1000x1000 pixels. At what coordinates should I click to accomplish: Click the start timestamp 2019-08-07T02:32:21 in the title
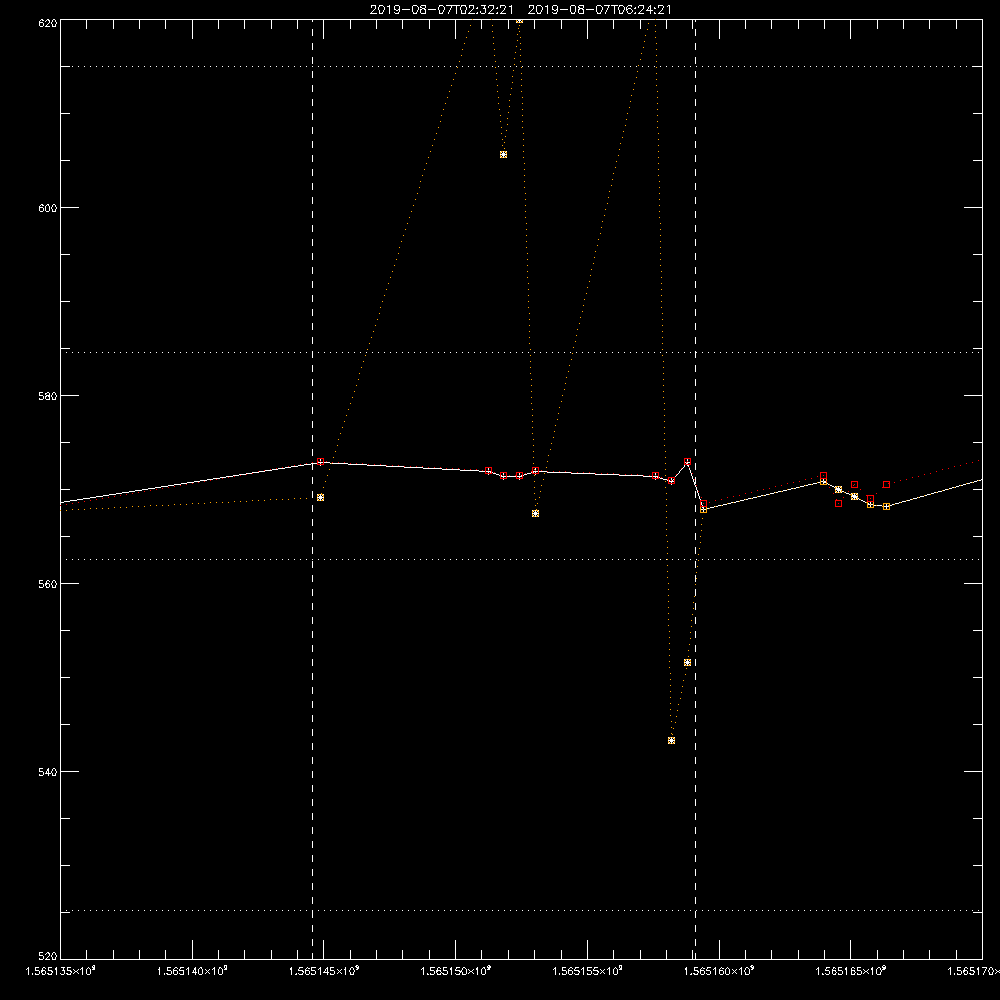point(441,10)
